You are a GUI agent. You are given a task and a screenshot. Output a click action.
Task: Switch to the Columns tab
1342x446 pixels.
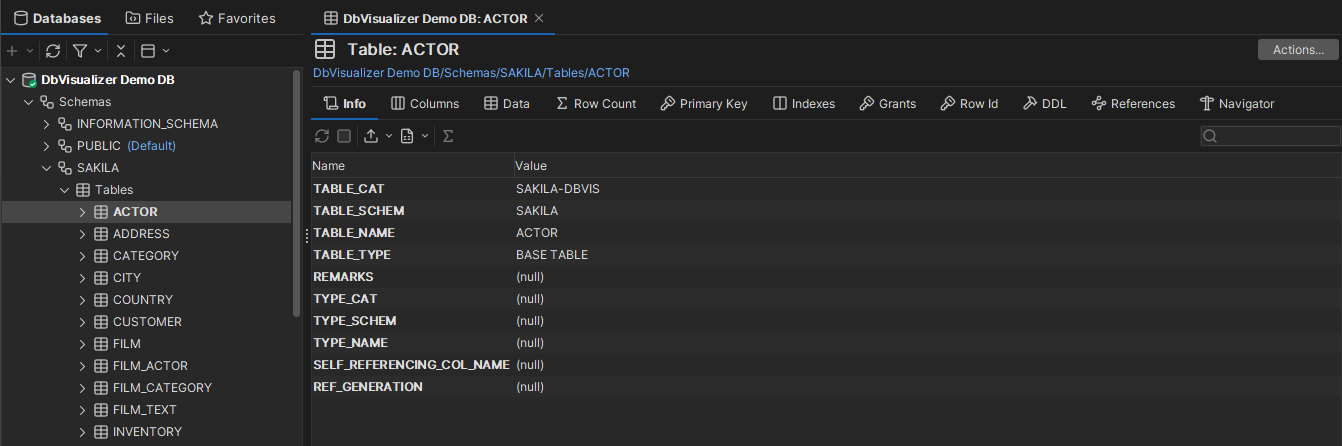[425, 103]
